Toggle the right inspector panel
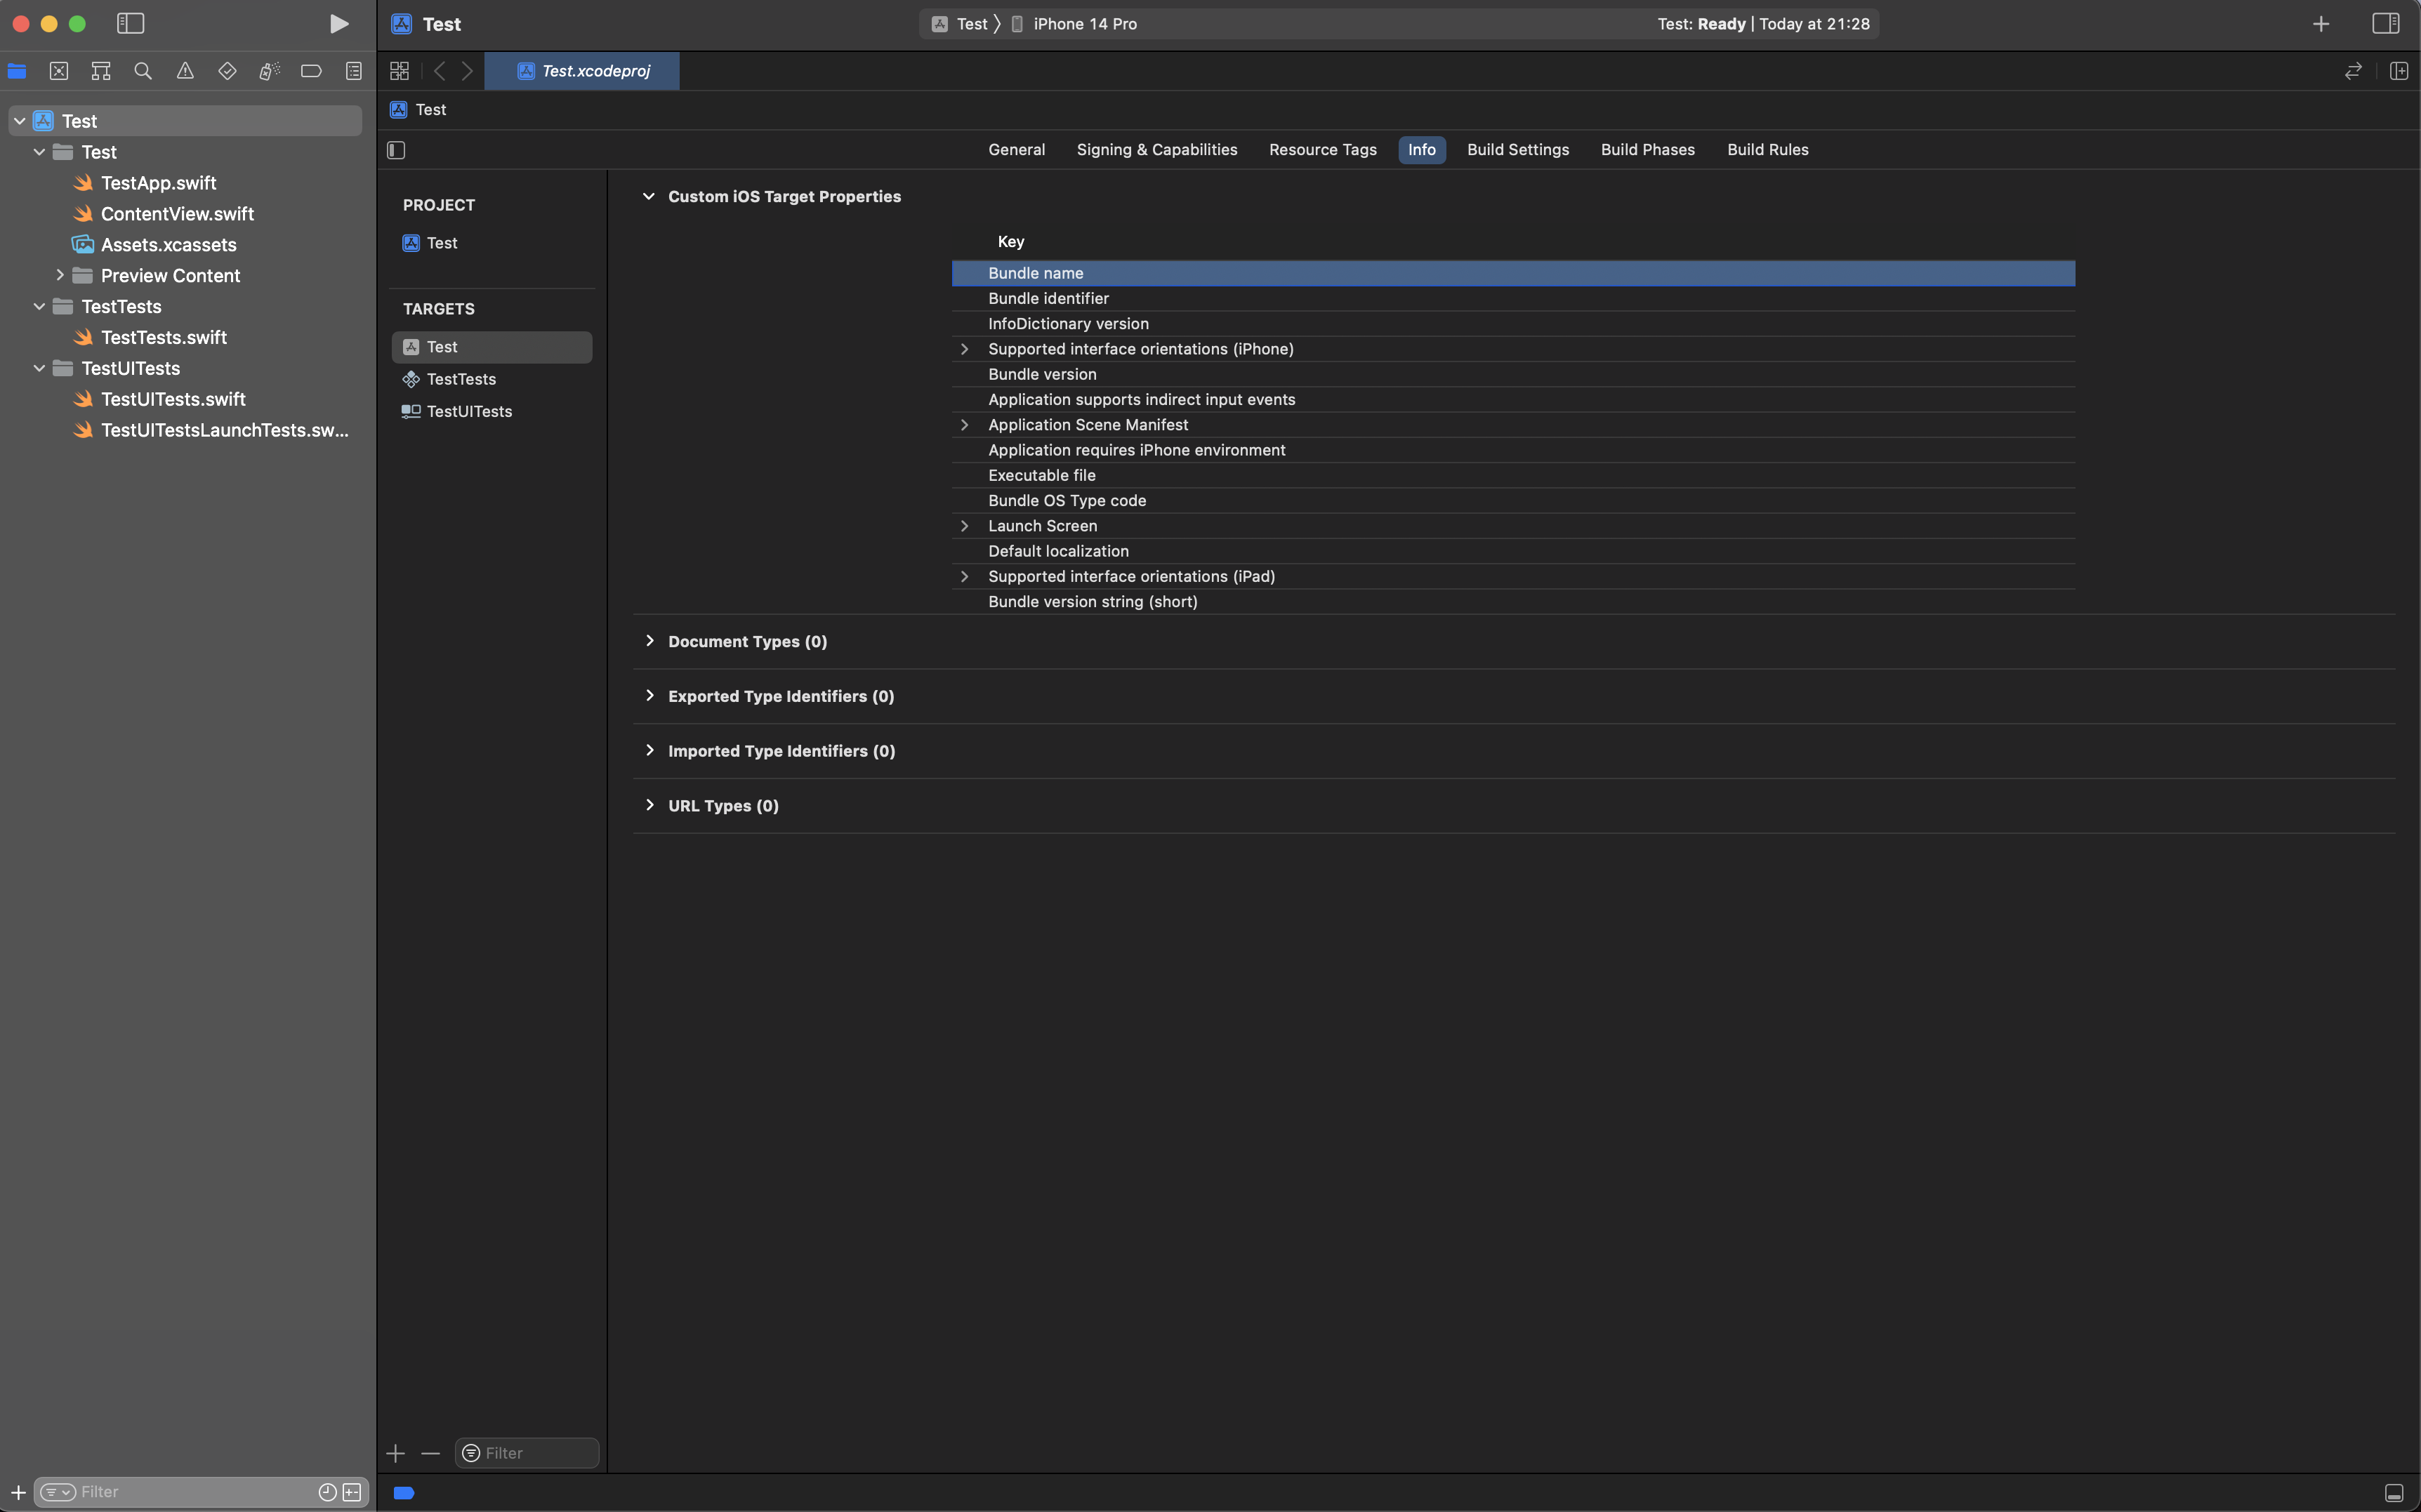Viewport: 2421px width, 1512px height. tap(2385, 24)
